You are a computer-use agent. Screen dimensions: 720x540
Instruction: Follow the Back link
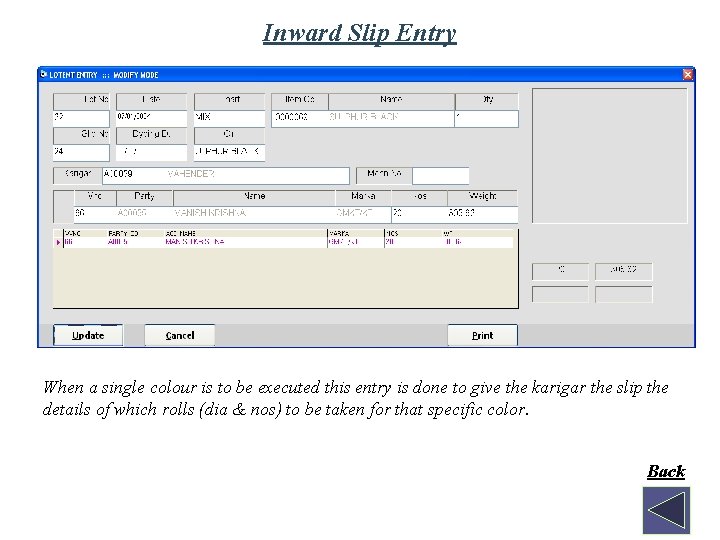click(x=666, y=471)
